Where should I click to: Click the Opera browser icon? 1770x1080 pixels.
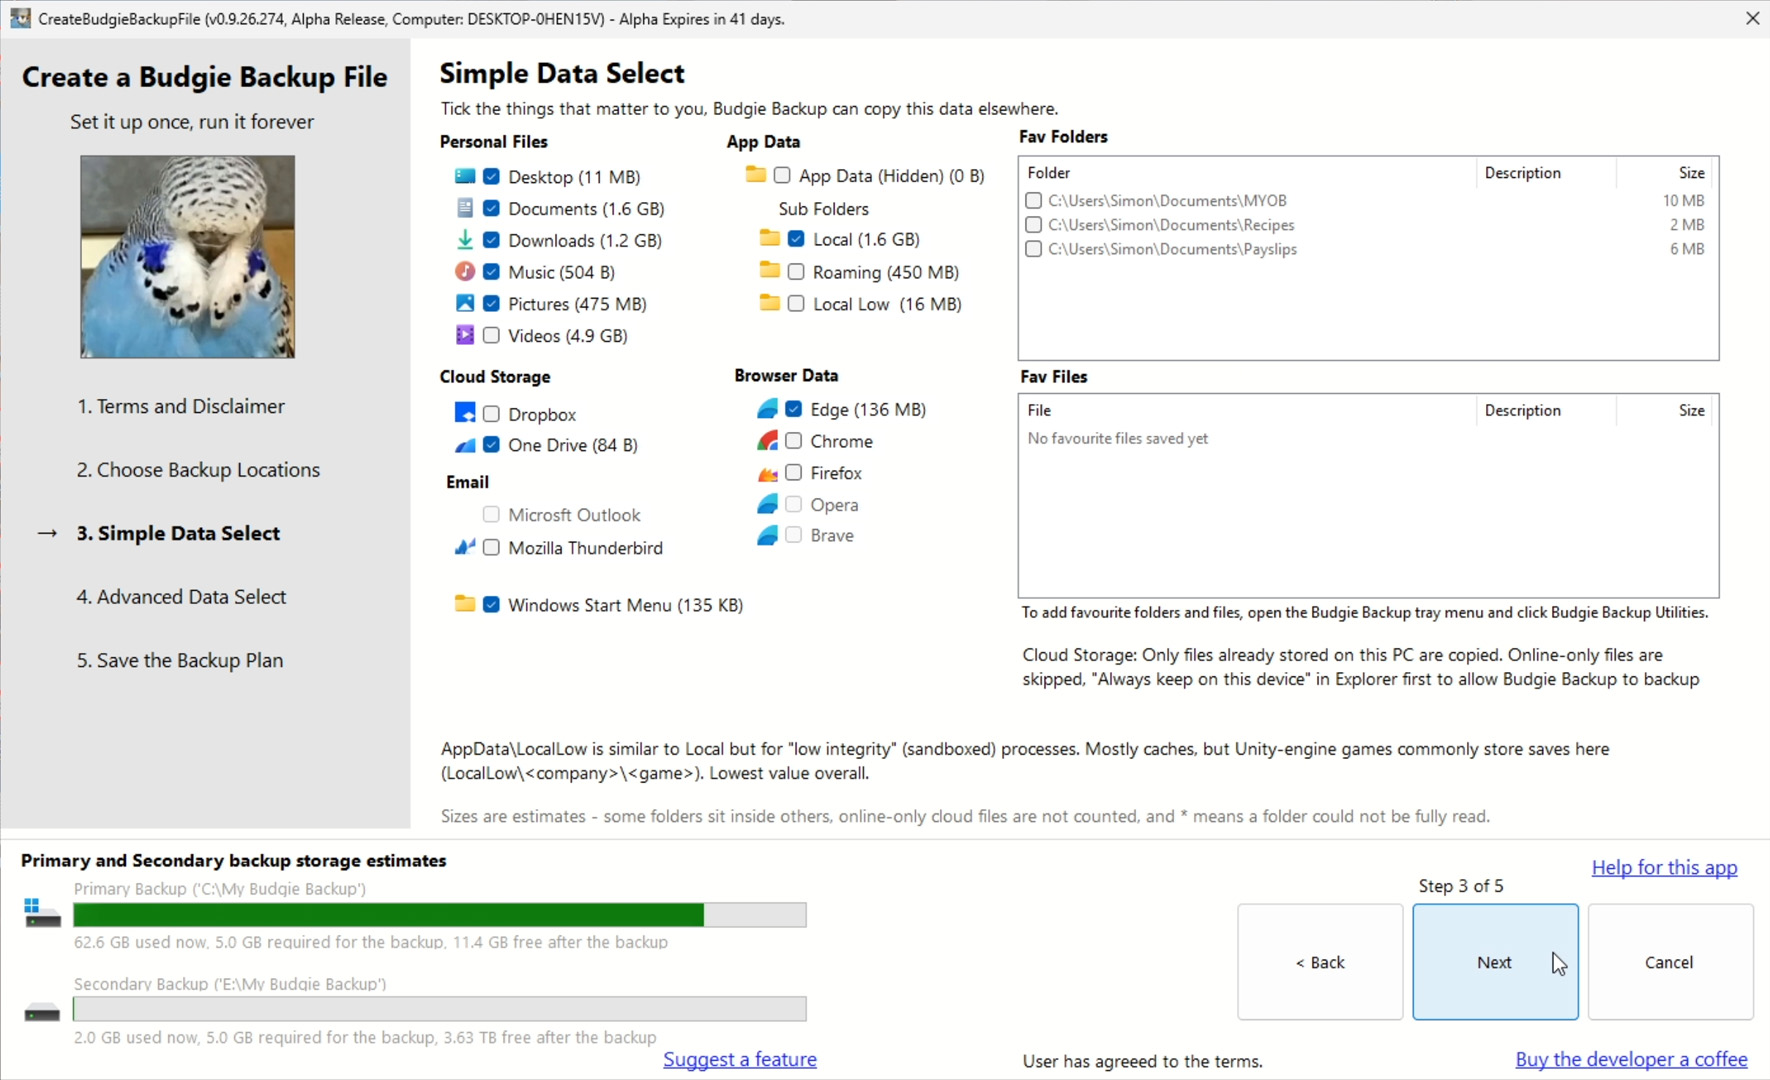[767, 504]
